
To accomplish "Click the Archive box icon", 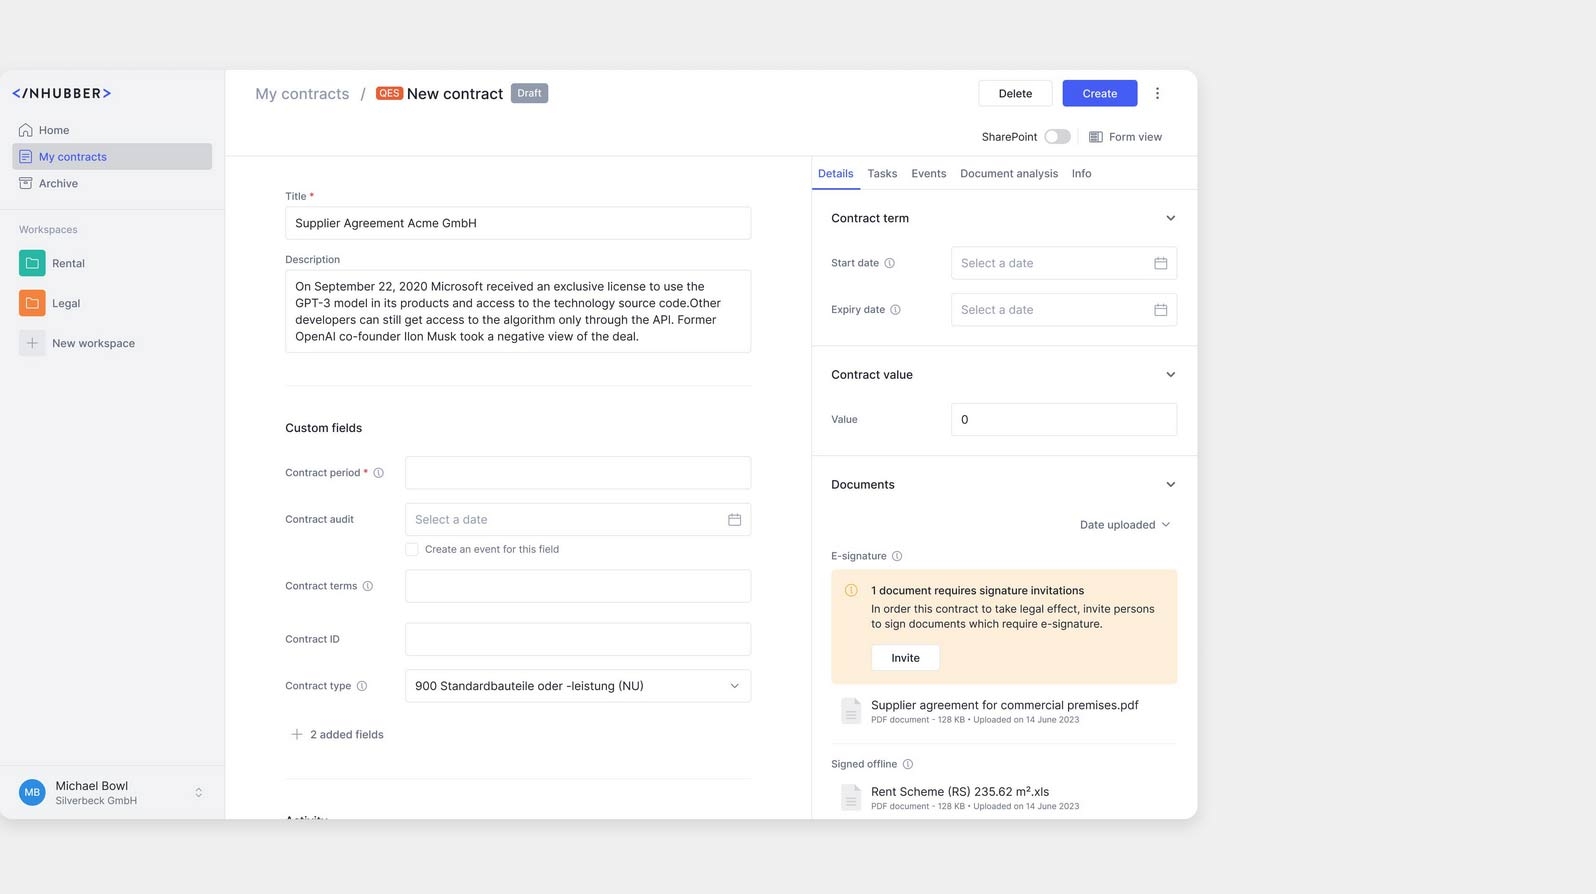I will pyautogui.click(x=26, y=183).
